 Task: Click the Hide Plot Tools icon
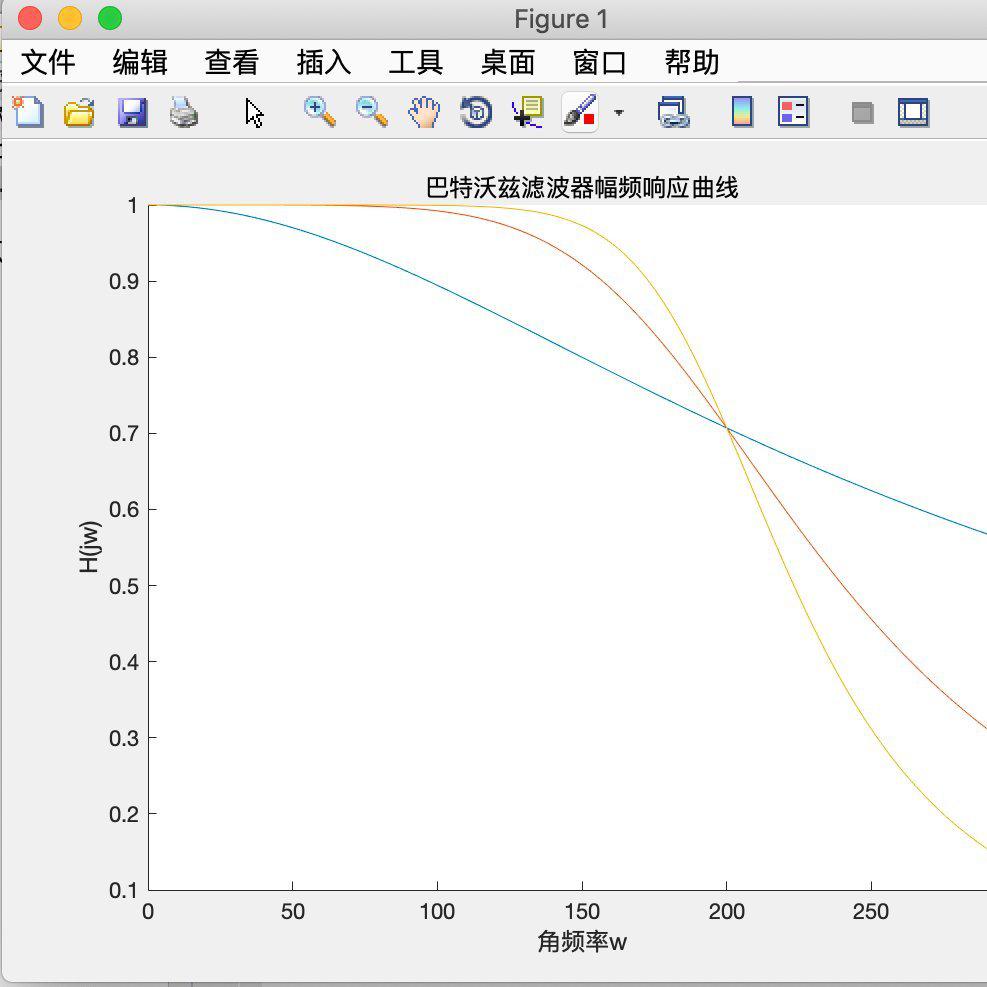coord(862,113)
